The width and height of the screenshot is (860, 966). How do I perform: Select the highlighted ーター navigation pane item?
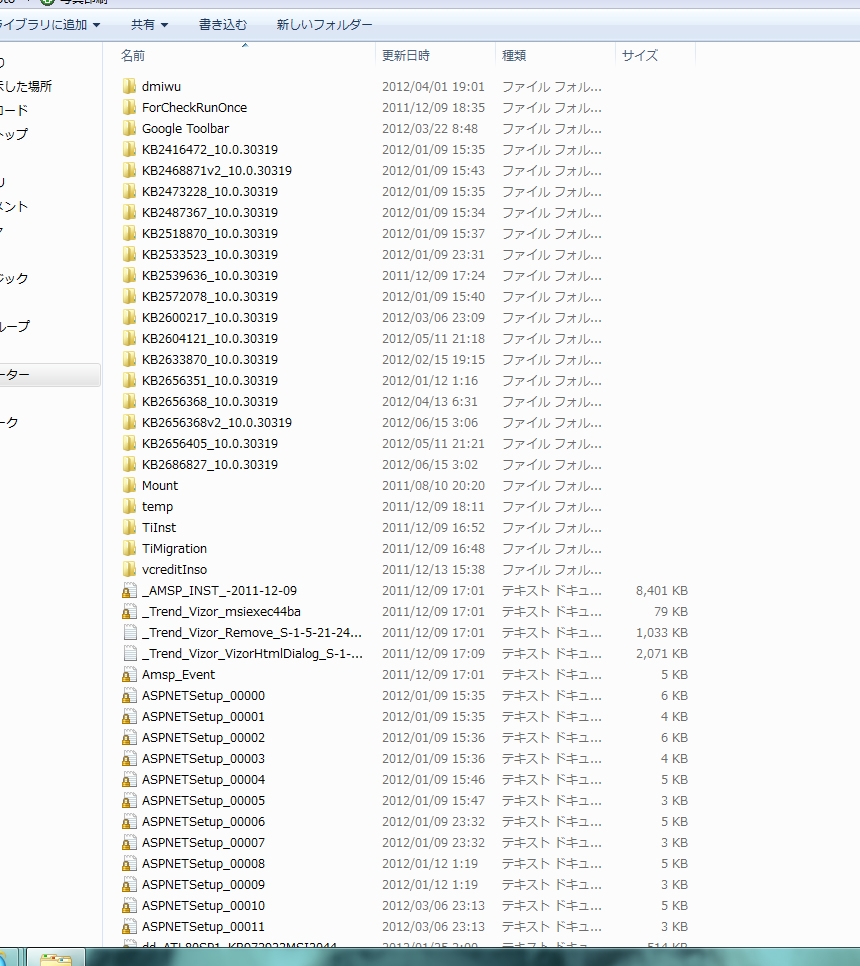[50, 375]
